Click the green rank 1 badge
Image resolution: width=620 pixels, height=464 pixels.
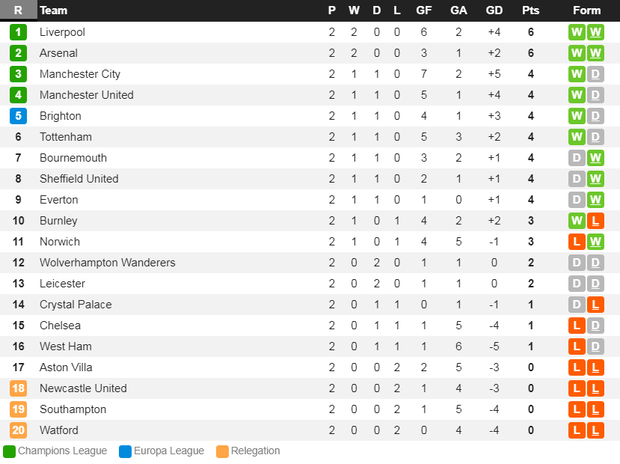[x=18, y=32]
